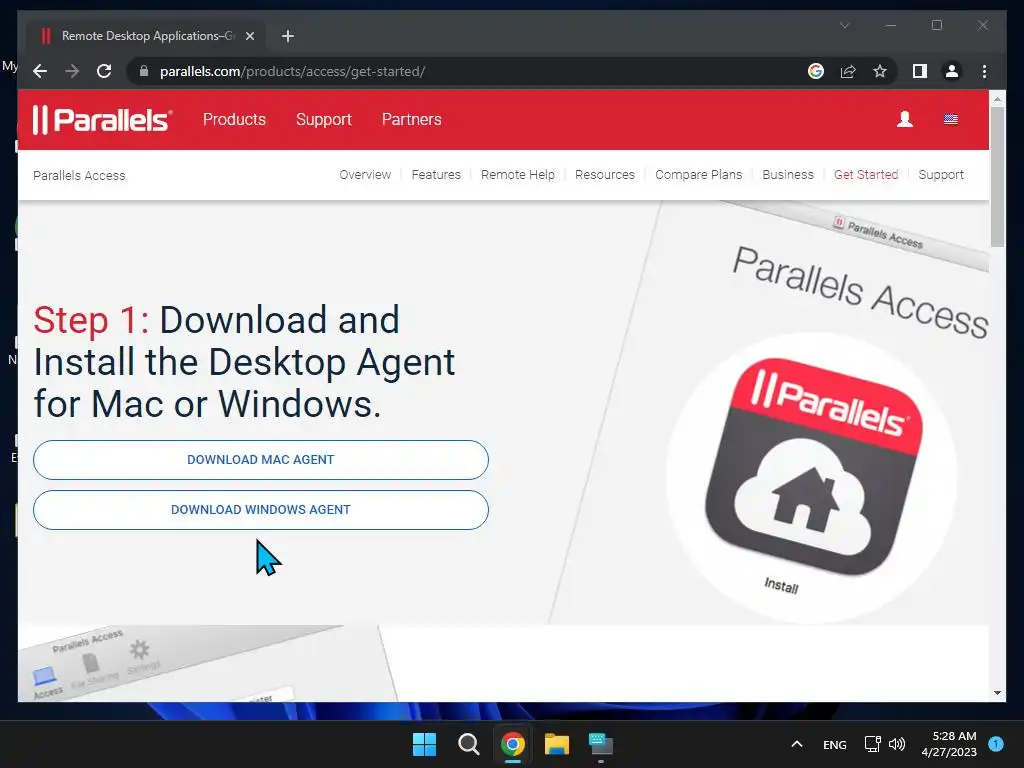The image size is (1024, 768).
Task: View site security lock info
Action: click(144, 71)
